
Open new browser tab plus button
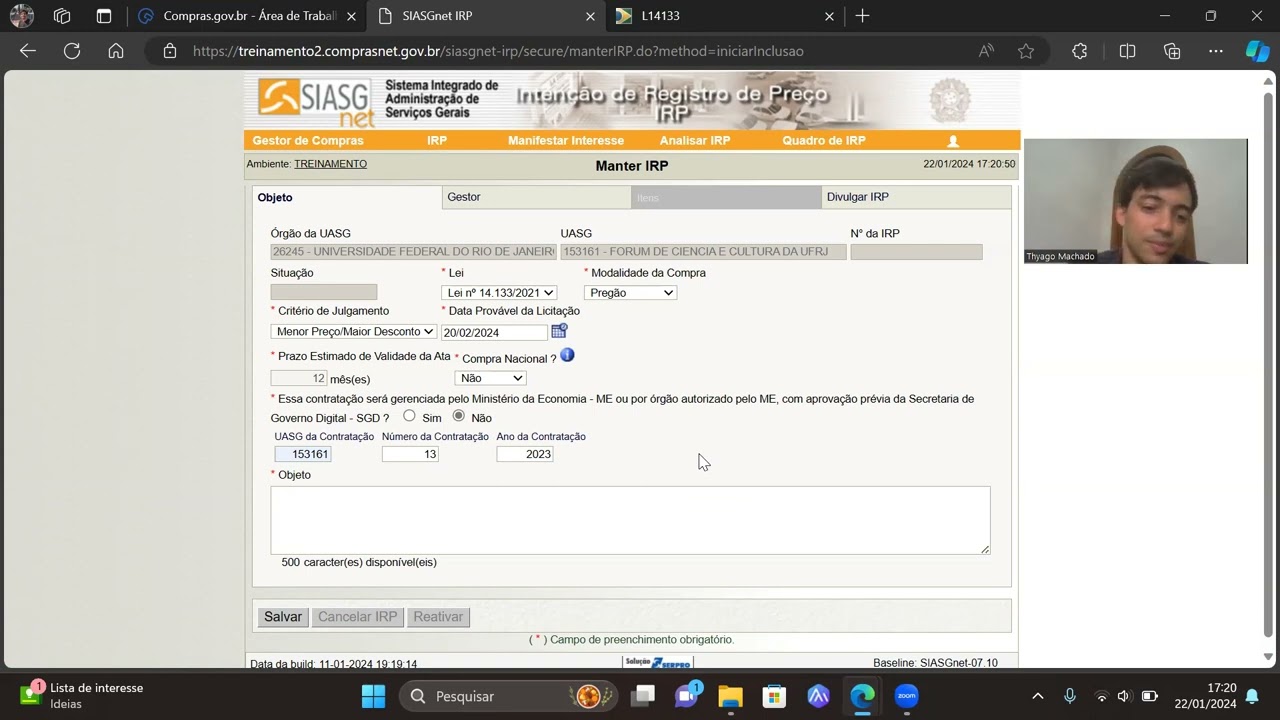[x=862, y=16]
